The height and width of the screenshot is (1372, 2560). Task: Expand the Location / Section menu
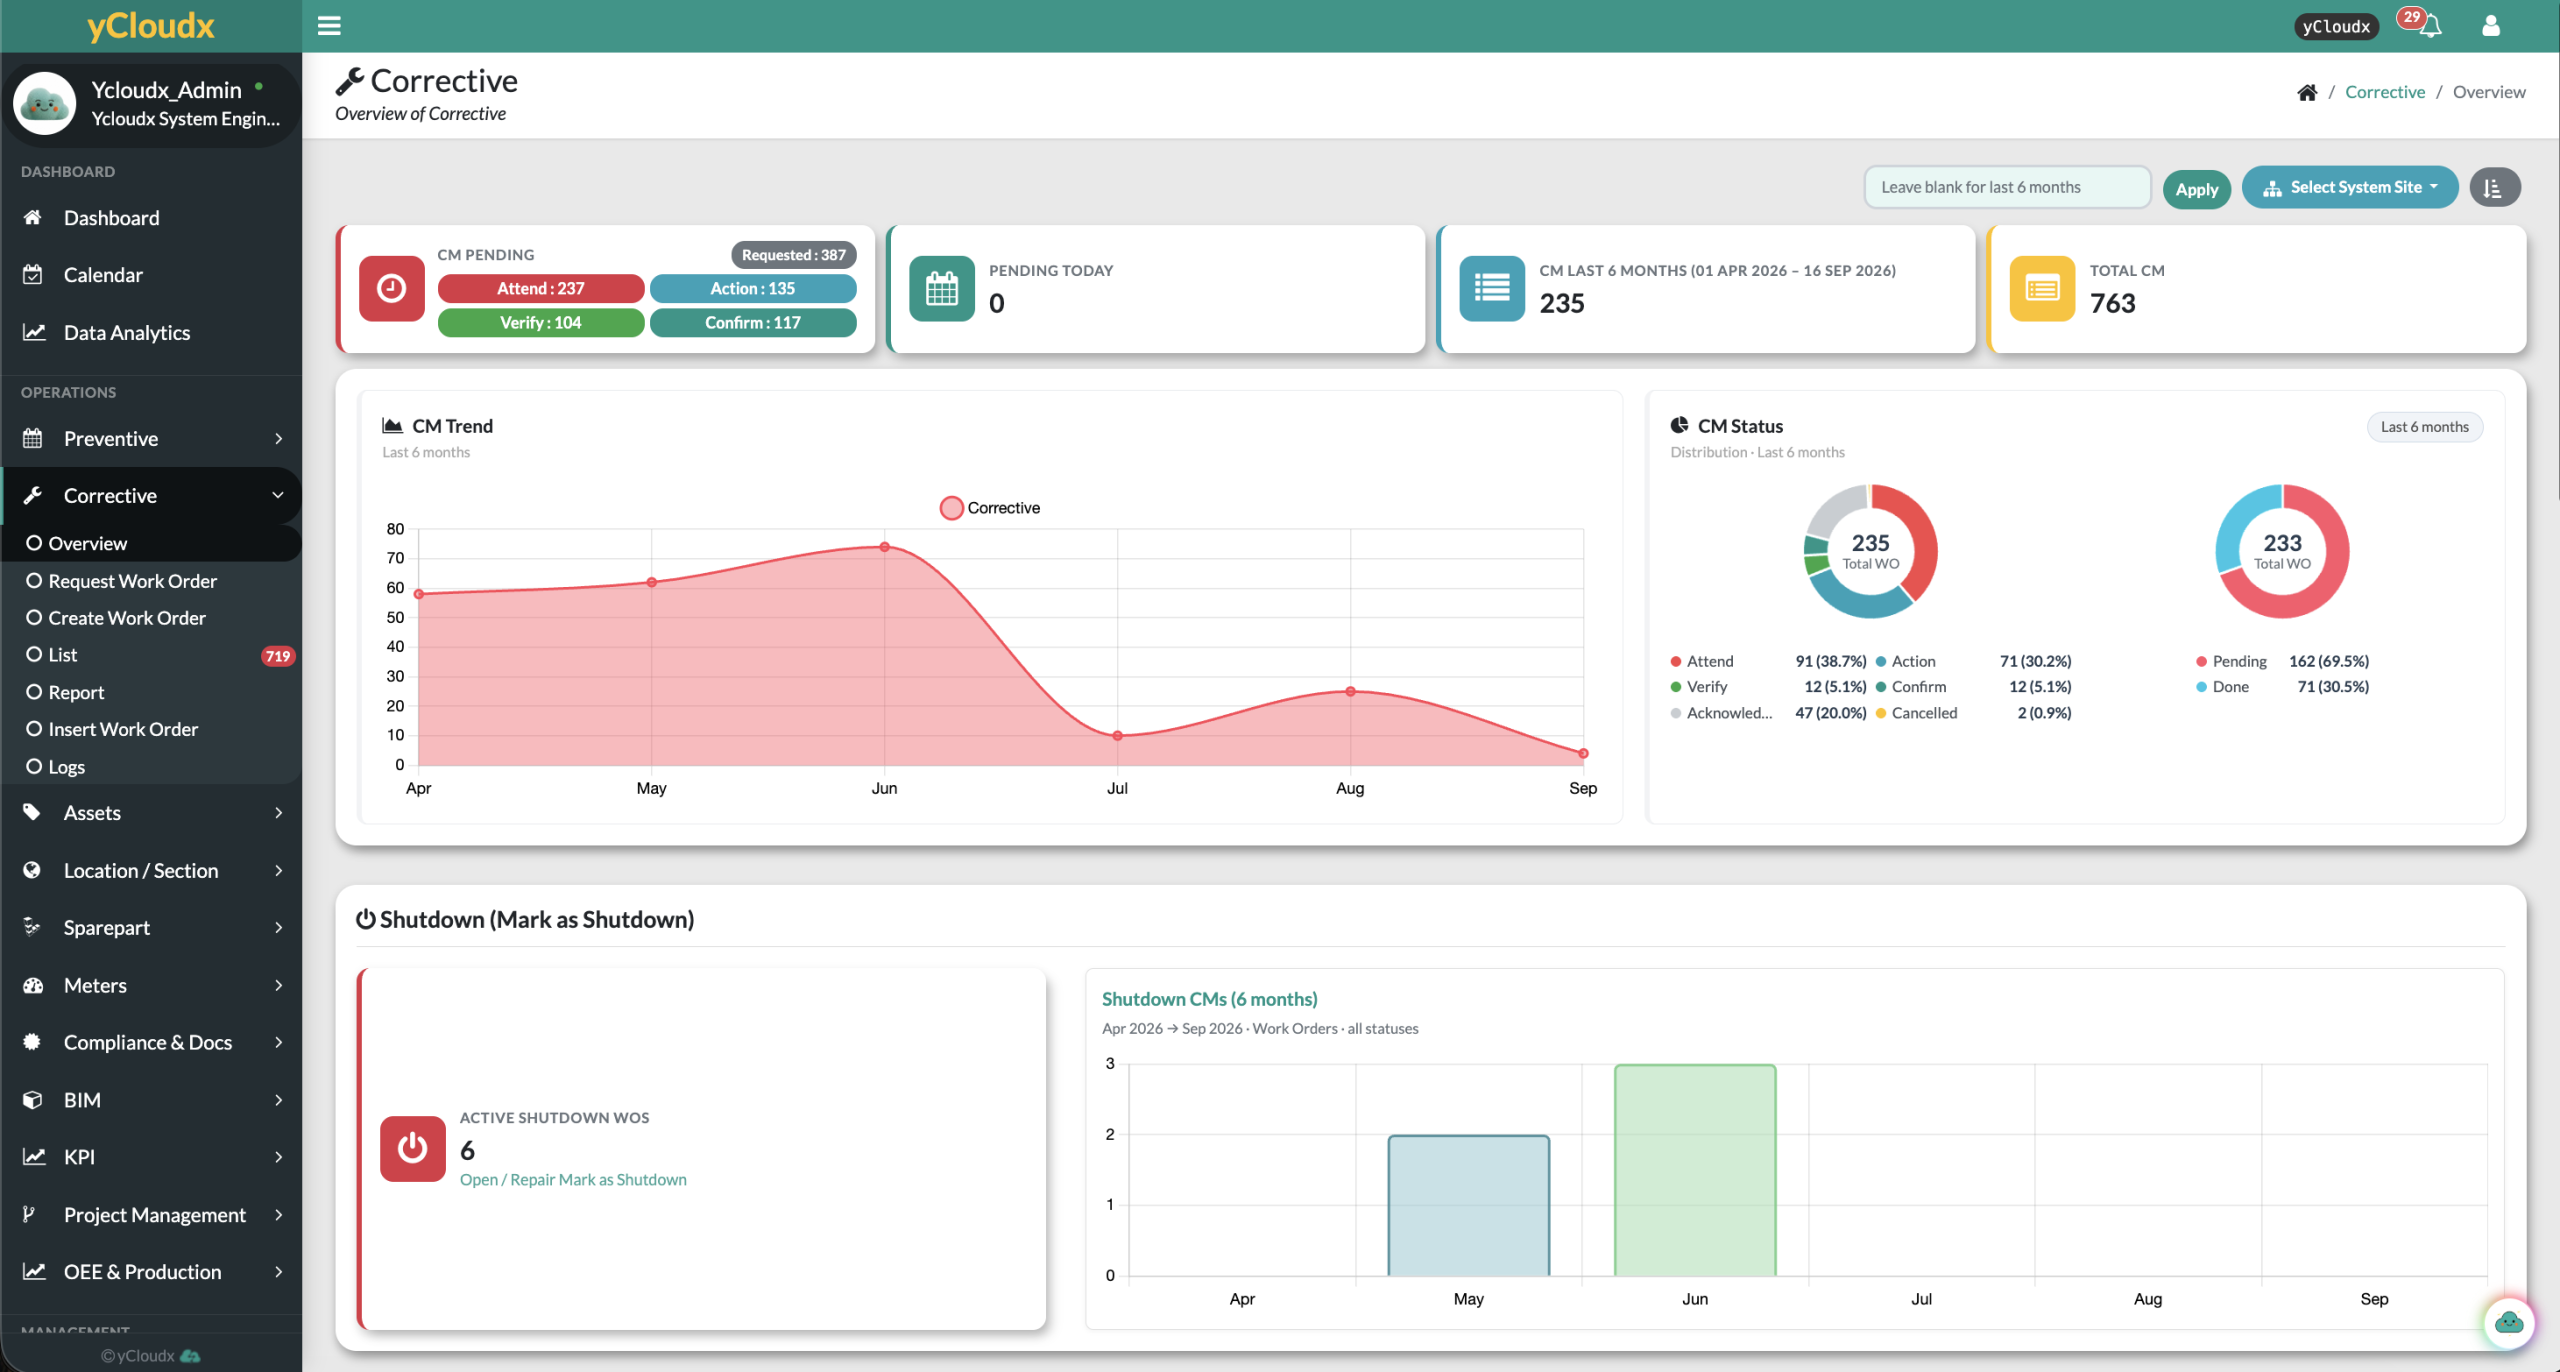click(151, 870)
